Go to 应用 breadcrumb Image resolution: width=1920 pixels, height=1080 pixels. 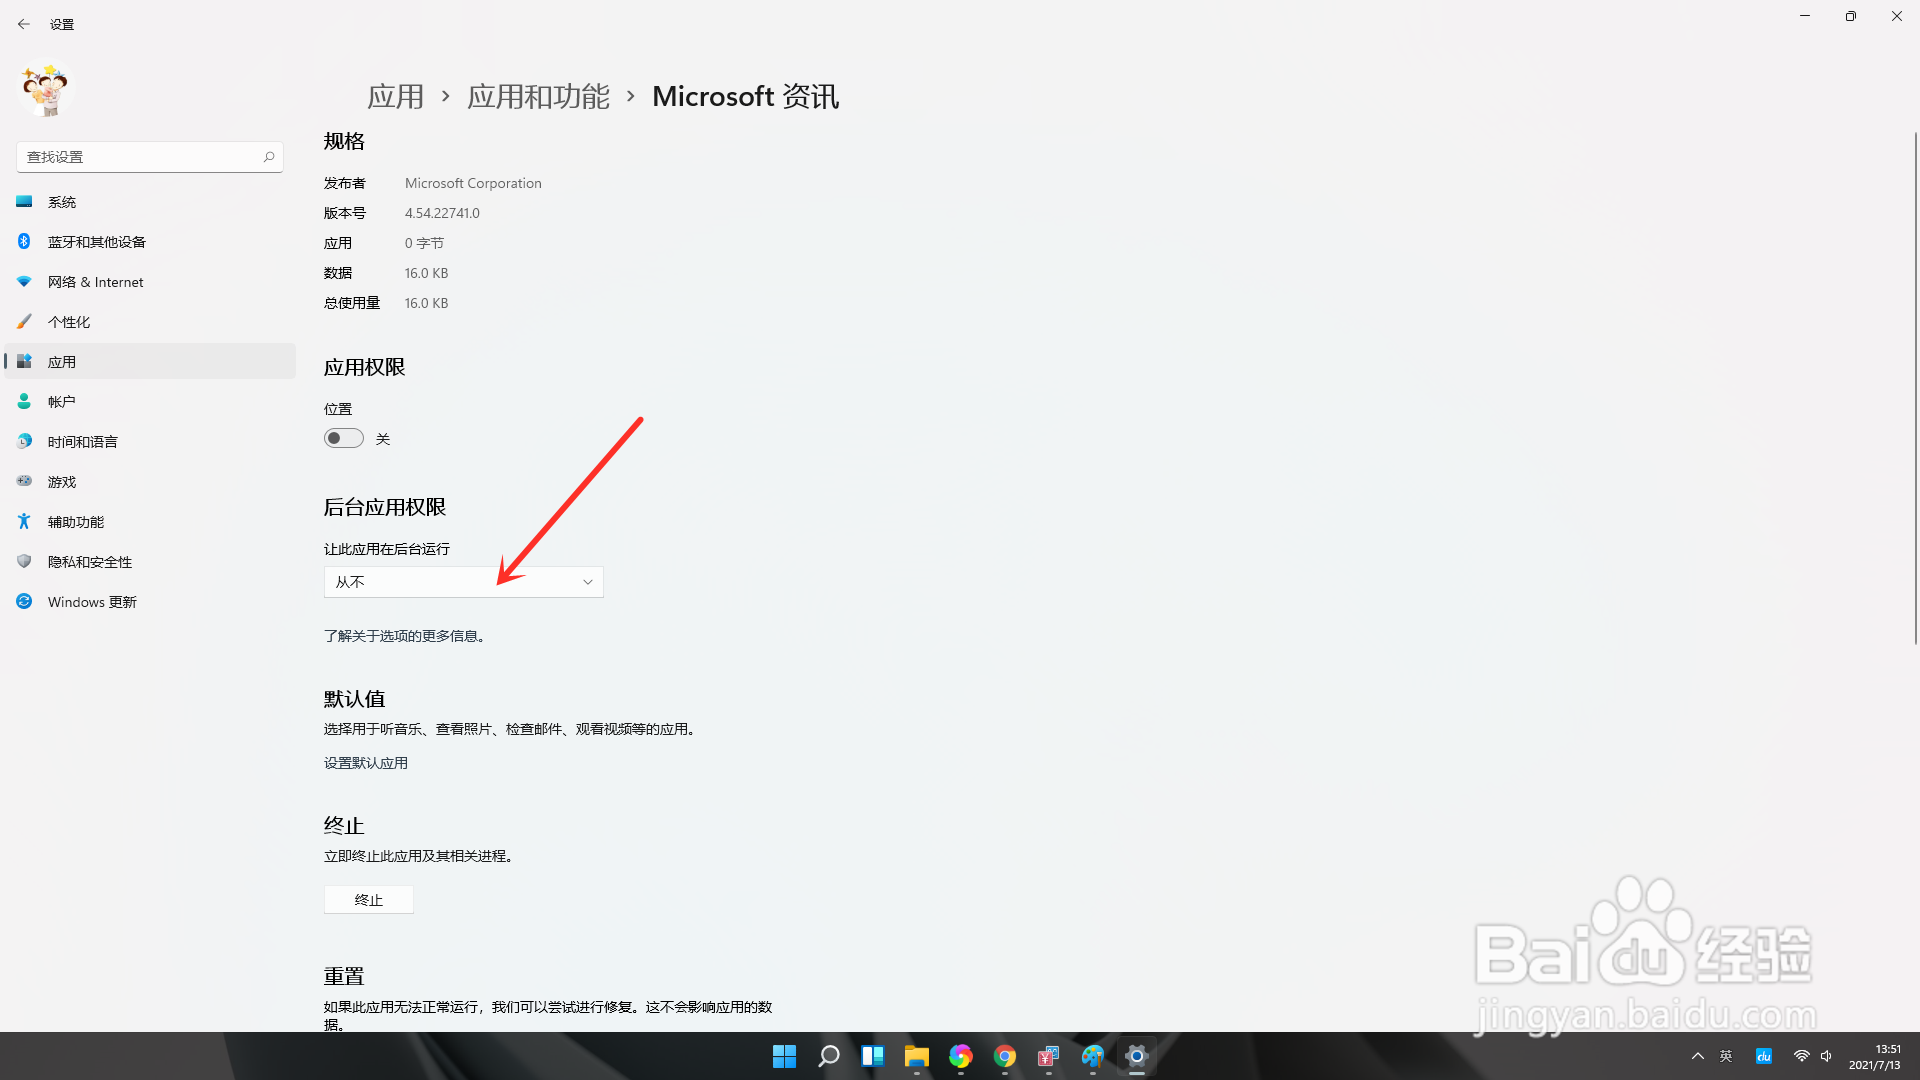coord(396,96)
